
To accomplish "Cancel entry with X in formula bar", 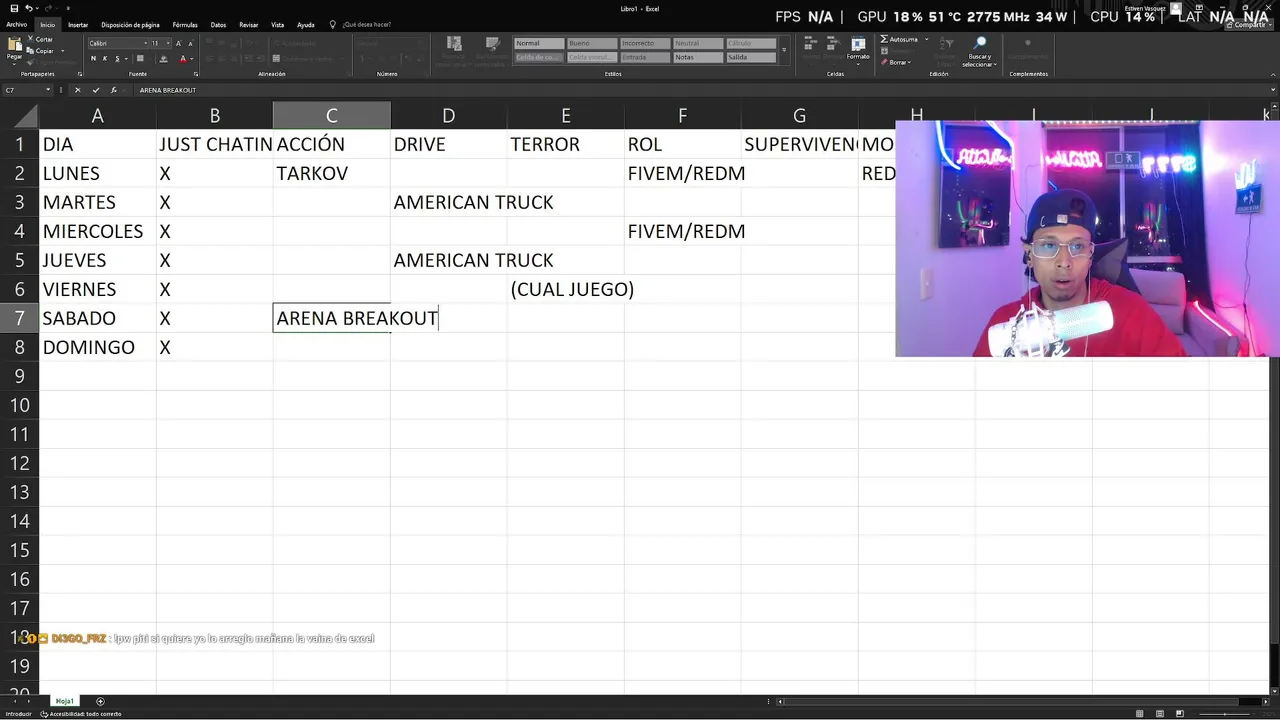I will pos(78,90).
